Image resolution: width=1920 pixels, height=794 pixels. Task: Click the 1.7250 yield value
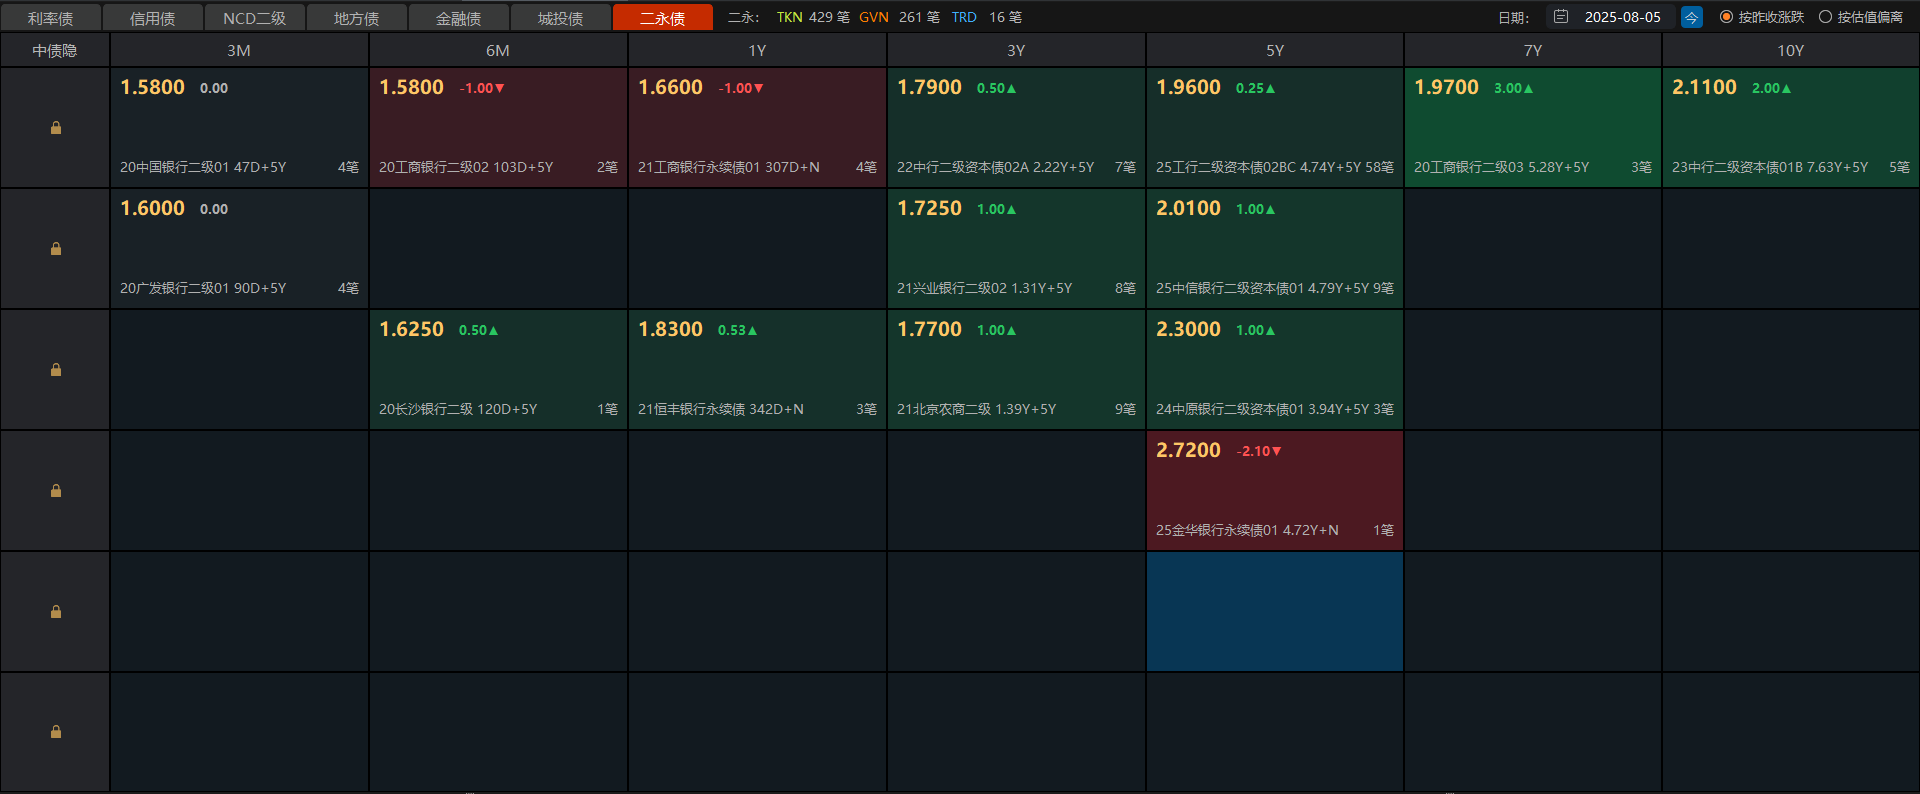click(929, 209)
